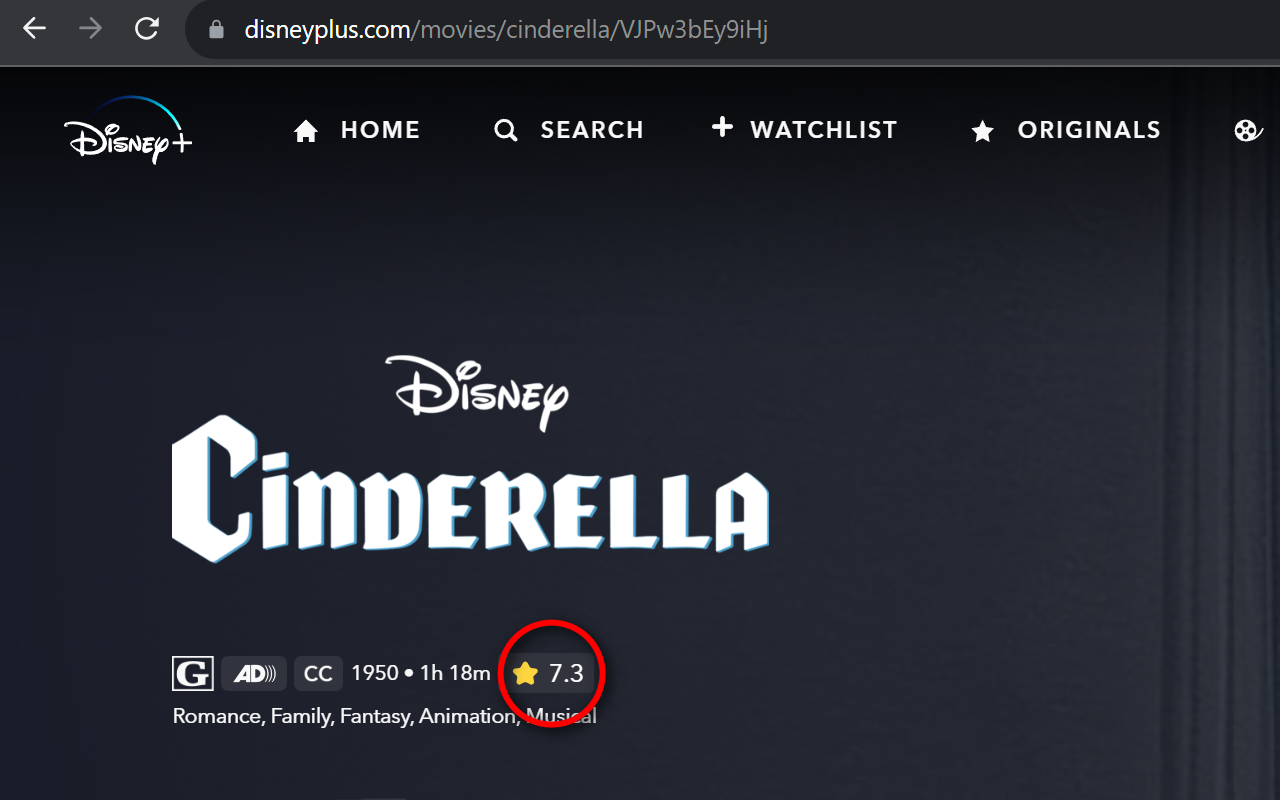This screenshot has width=1280, height=800.
Task: Click the CC closed captions badge
Action: pyautogui.click(x=318, y=673)
